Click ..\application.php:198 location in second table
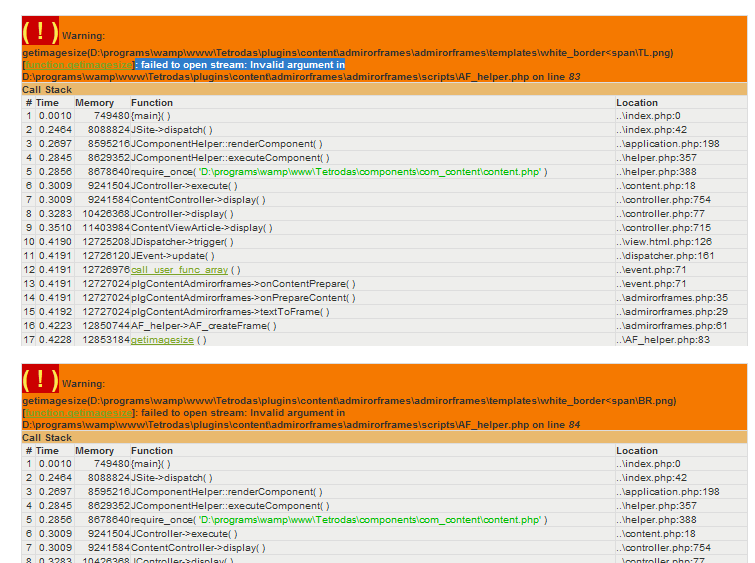Viewport: 755px width, 563px height. tap(668, 492)
